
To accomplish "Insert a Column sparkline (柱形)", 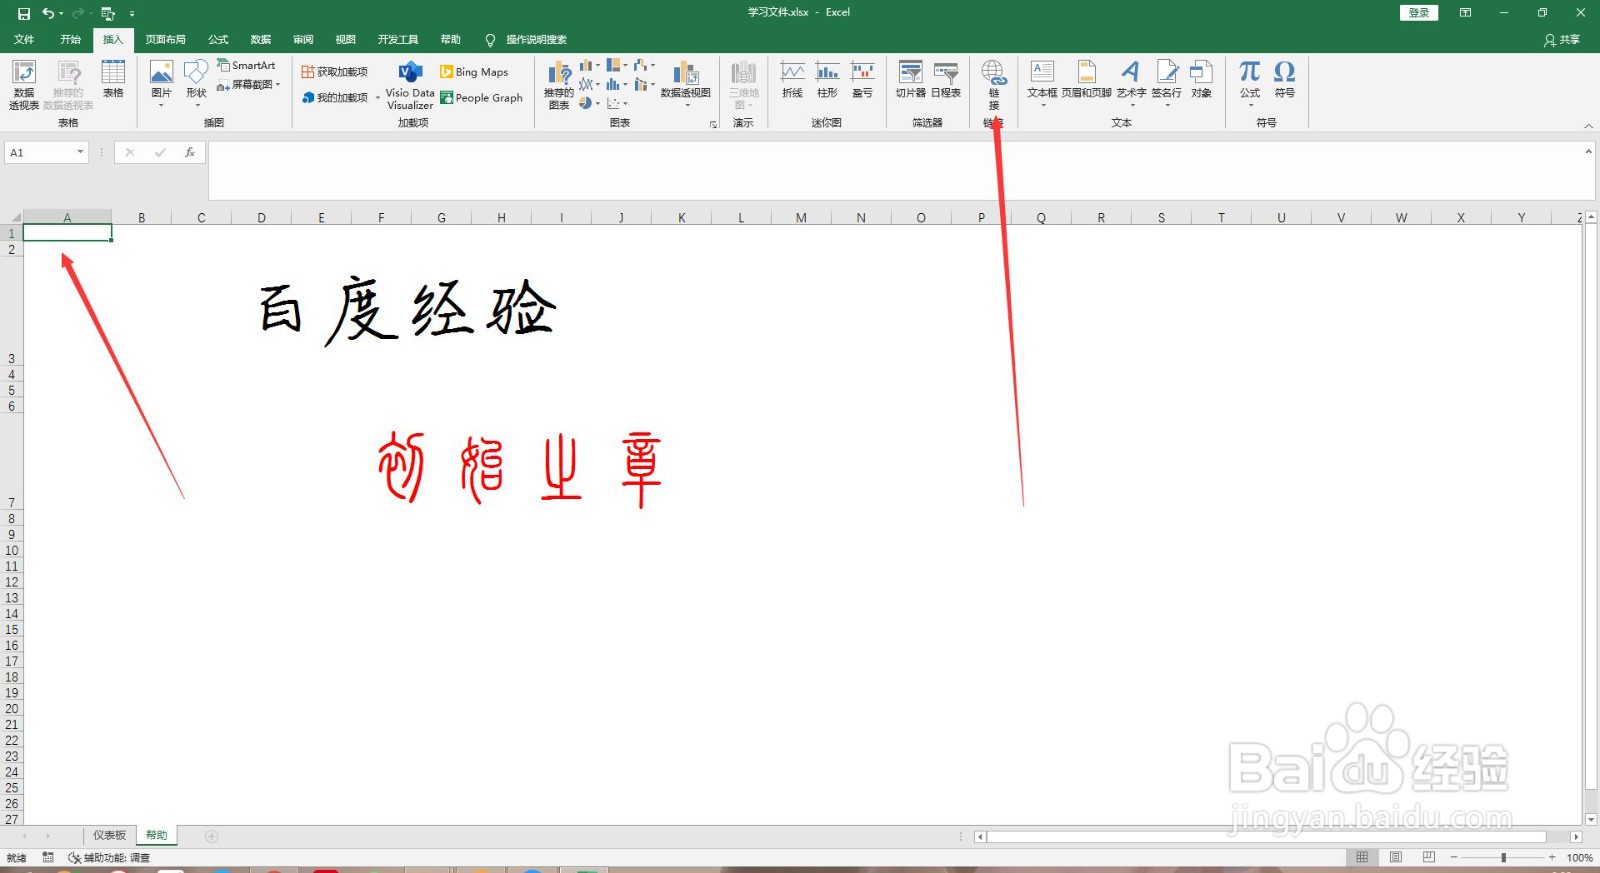I will click(x=827, y=80).
